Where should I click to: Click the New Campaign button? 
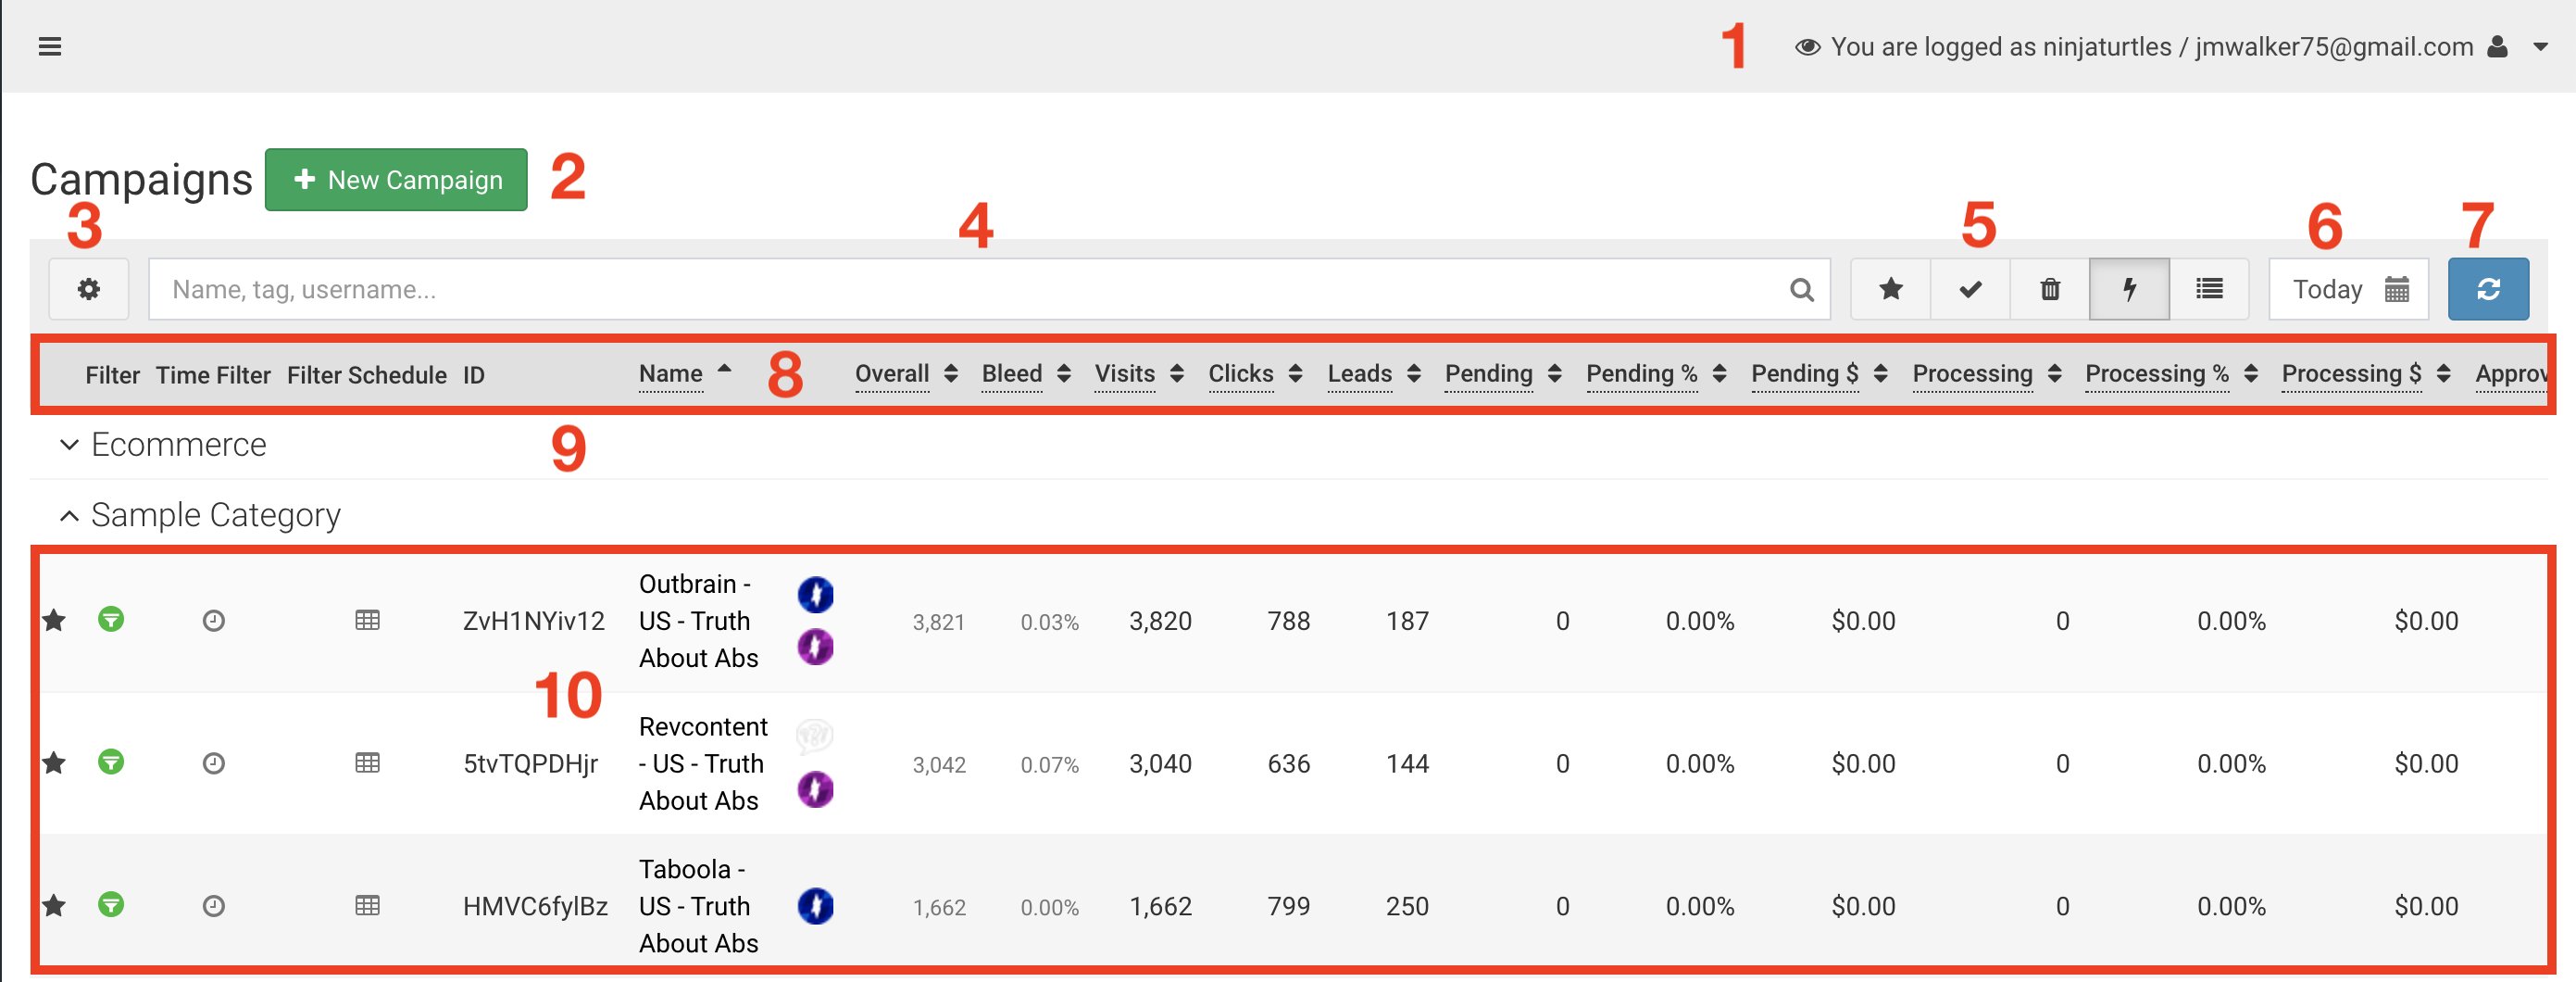[396, 180]
